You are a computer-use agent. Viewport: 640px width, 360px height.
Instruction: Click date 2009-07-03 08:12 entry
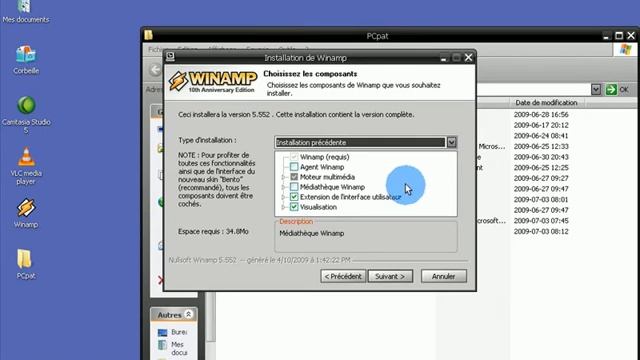pyautogui.click(x=541, y=231)
